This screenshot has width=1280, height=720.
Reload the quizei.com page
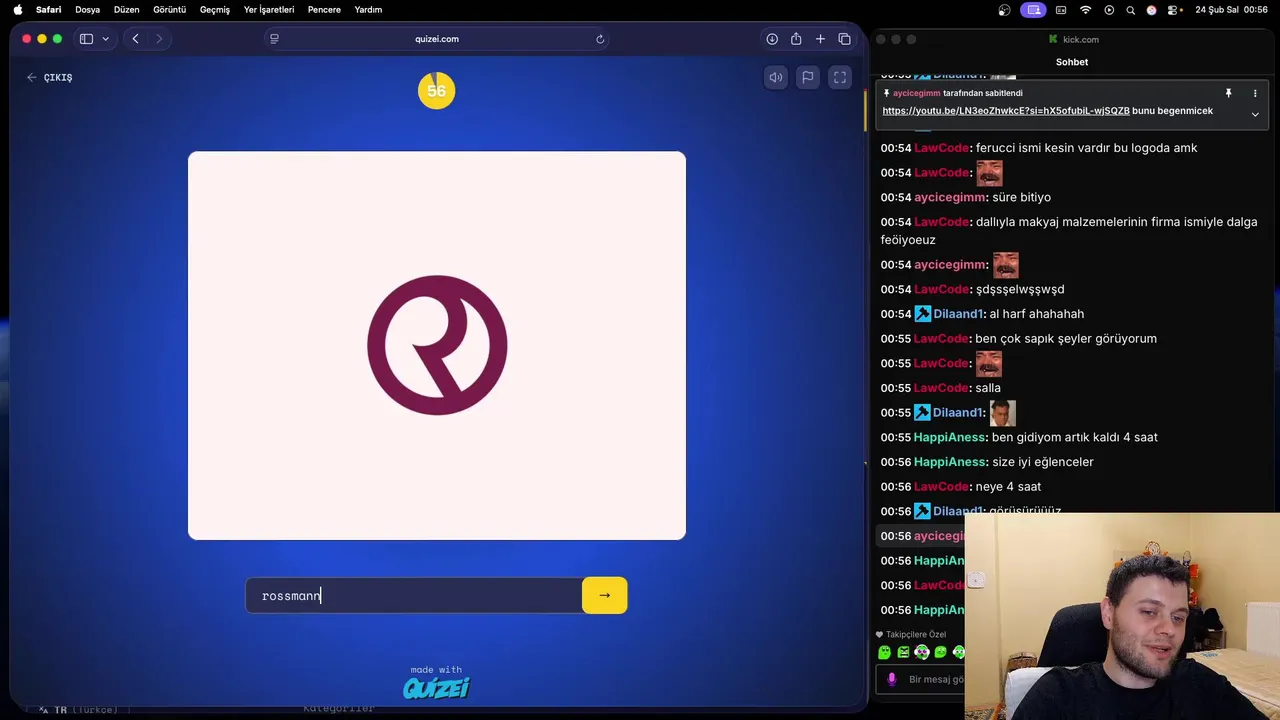[x=600, y=39]
